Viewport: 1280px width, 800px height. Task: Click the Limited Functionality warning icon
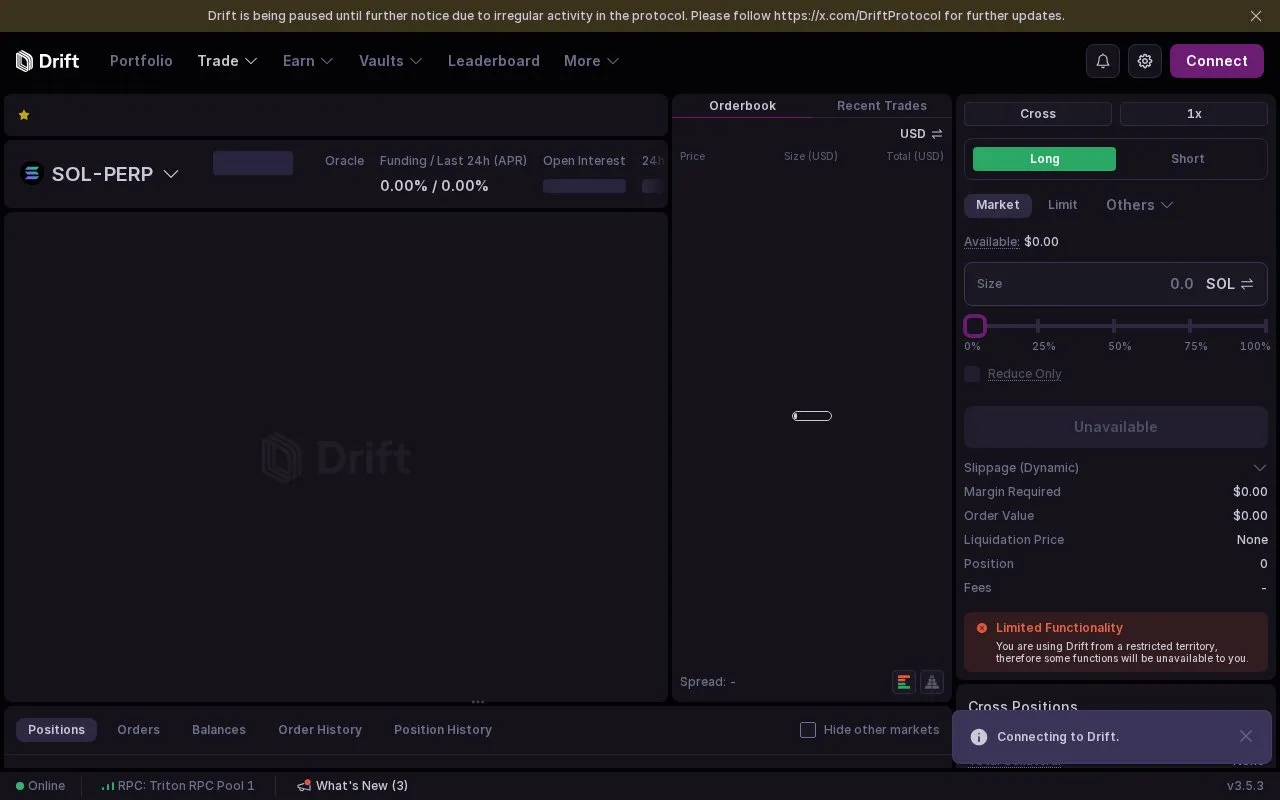pos(982,628)
